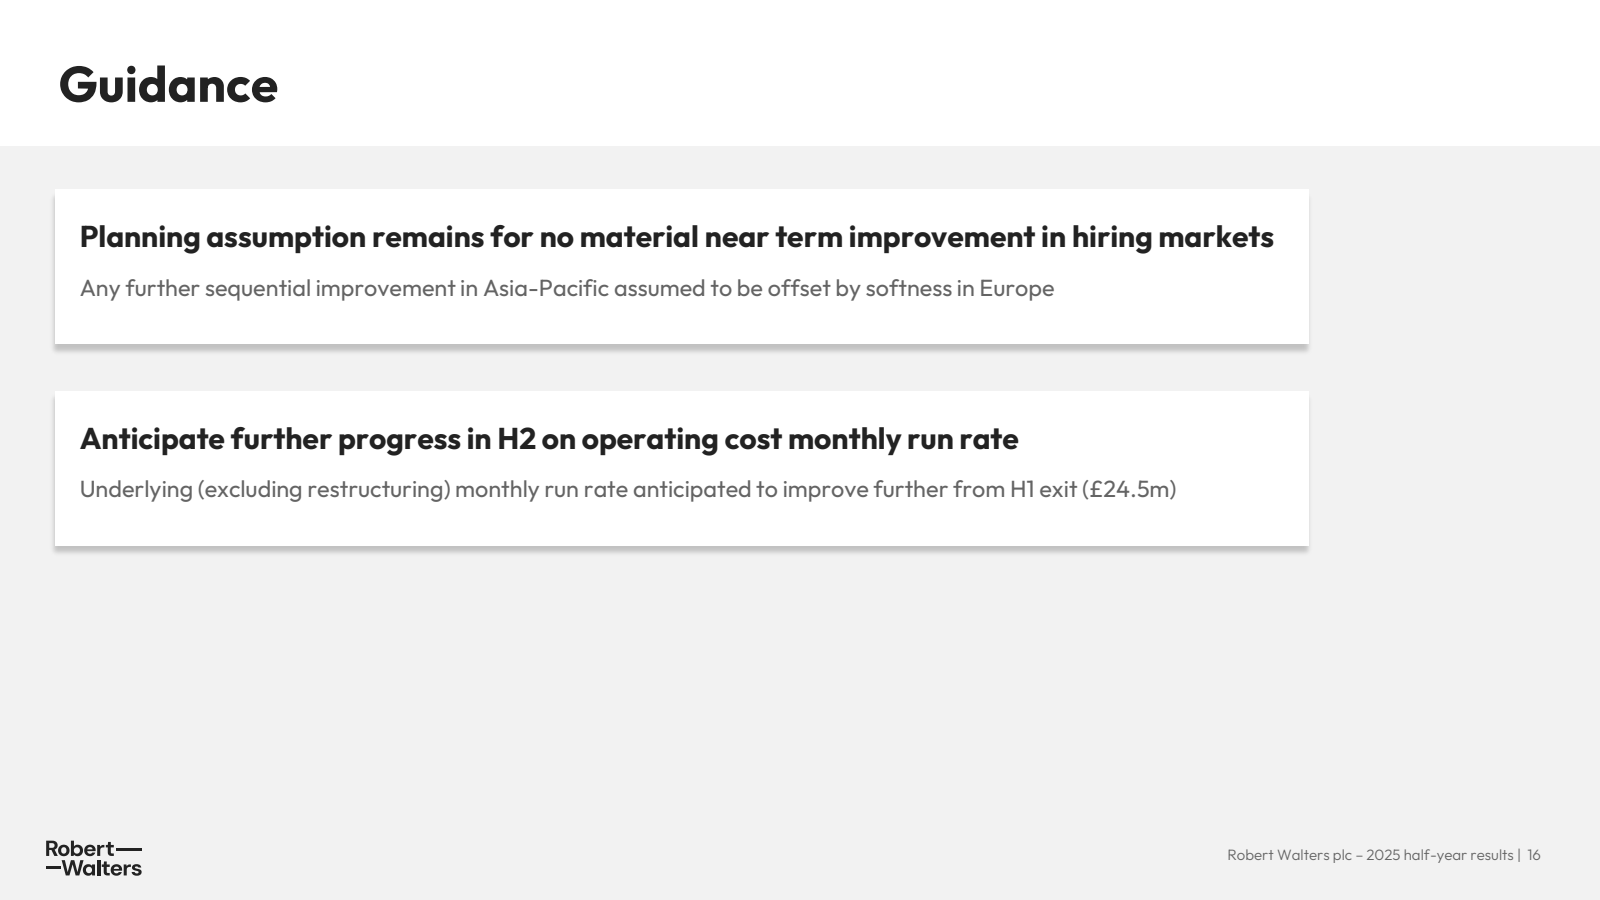The image size is (1600, 900).
Task: Click the word 'Europe' in first card
Action: pyautogui.click(x=1016, y=289)
